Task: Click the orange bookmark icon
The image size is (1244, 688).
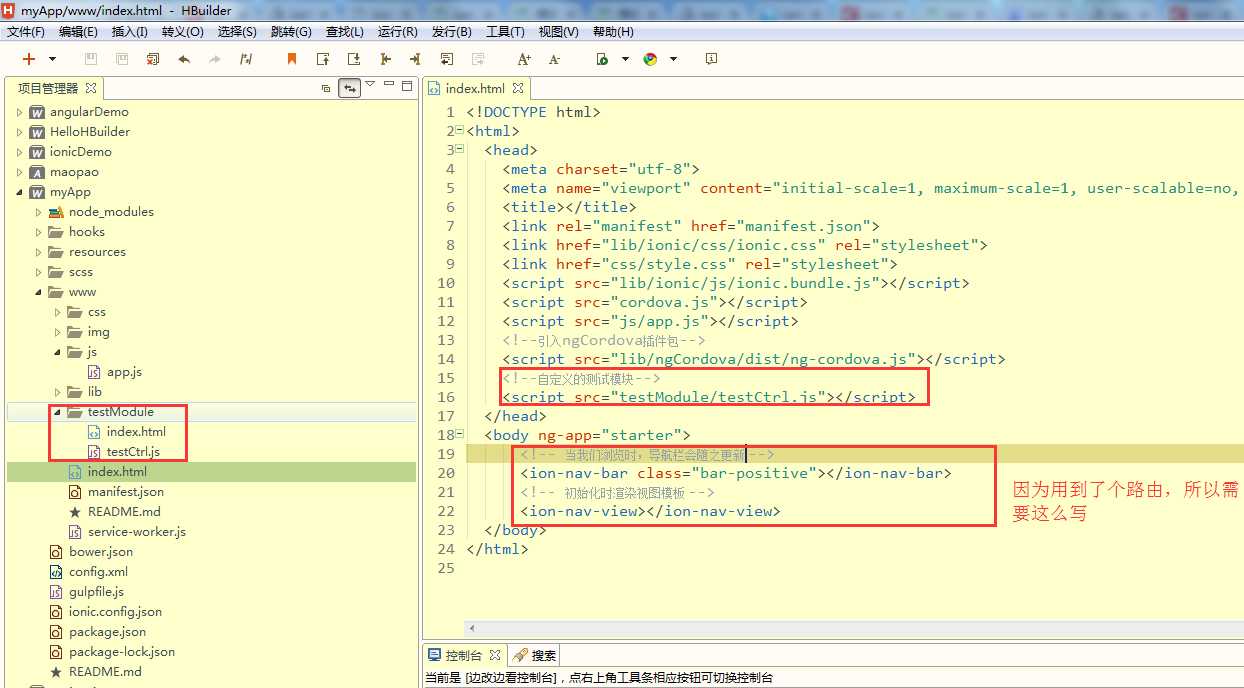Action: (292, 59)
